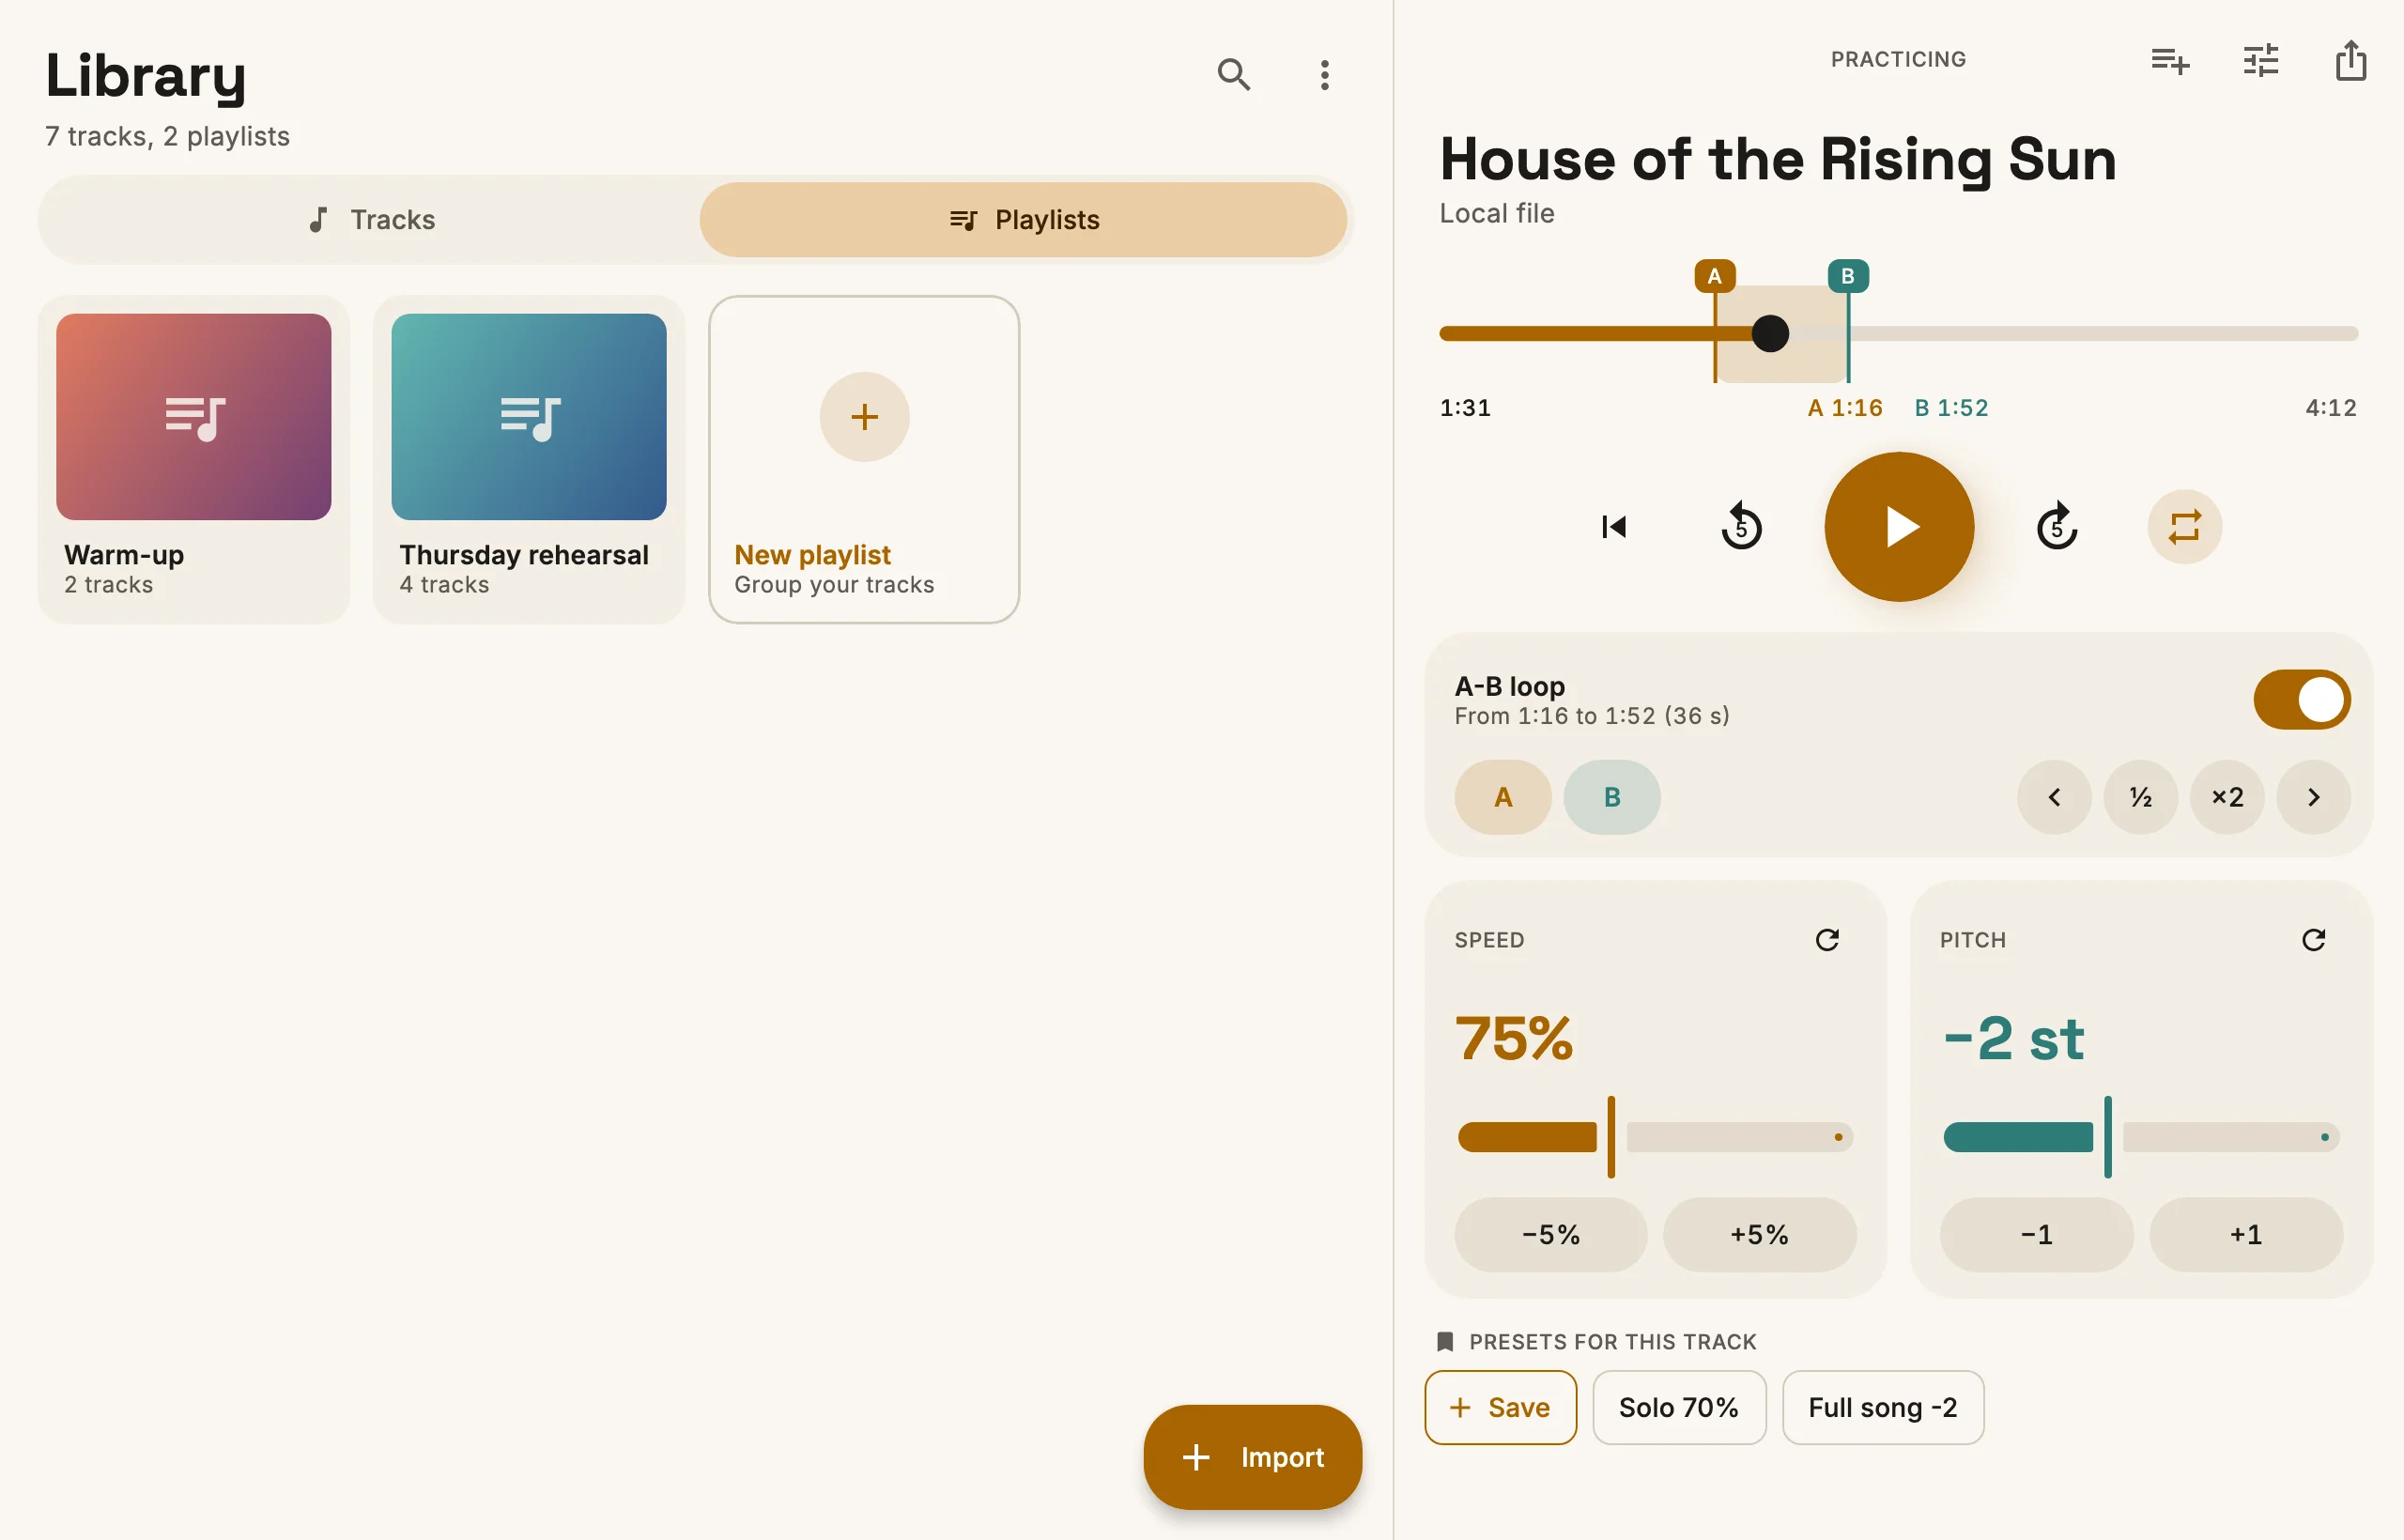Open the Thursday rehearsal playlist cover

[528, 417]
